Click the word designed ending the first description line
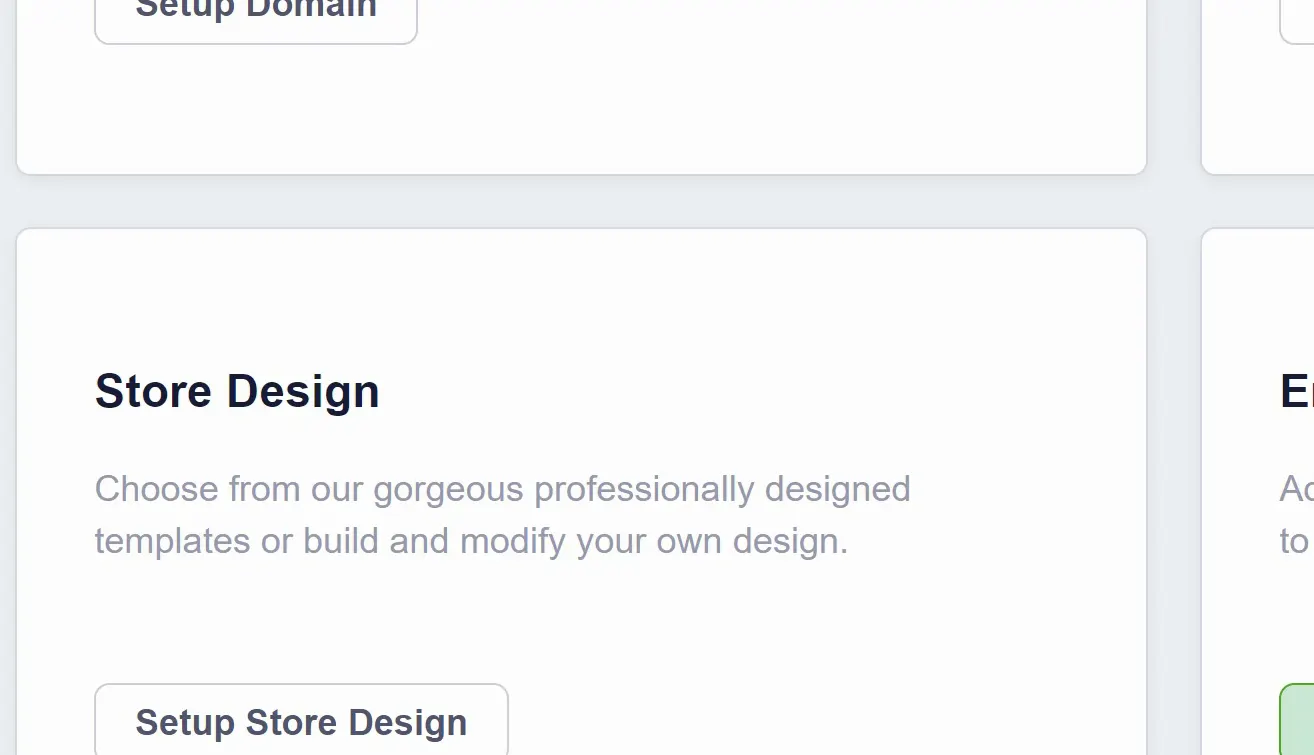The width and height of the screenshot is (1314, 755). [x=838, y=490]
